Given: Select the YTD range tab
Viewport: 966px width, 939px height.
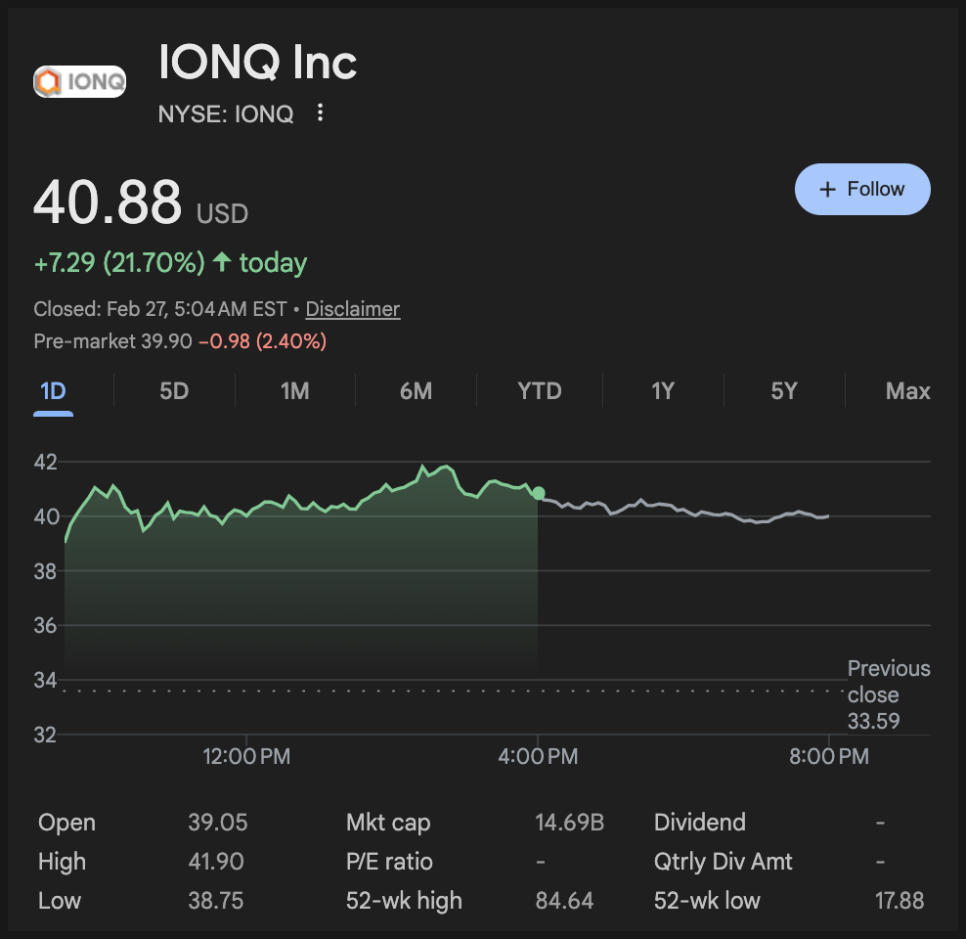Looking at the screenshot, I should [539, 391].
